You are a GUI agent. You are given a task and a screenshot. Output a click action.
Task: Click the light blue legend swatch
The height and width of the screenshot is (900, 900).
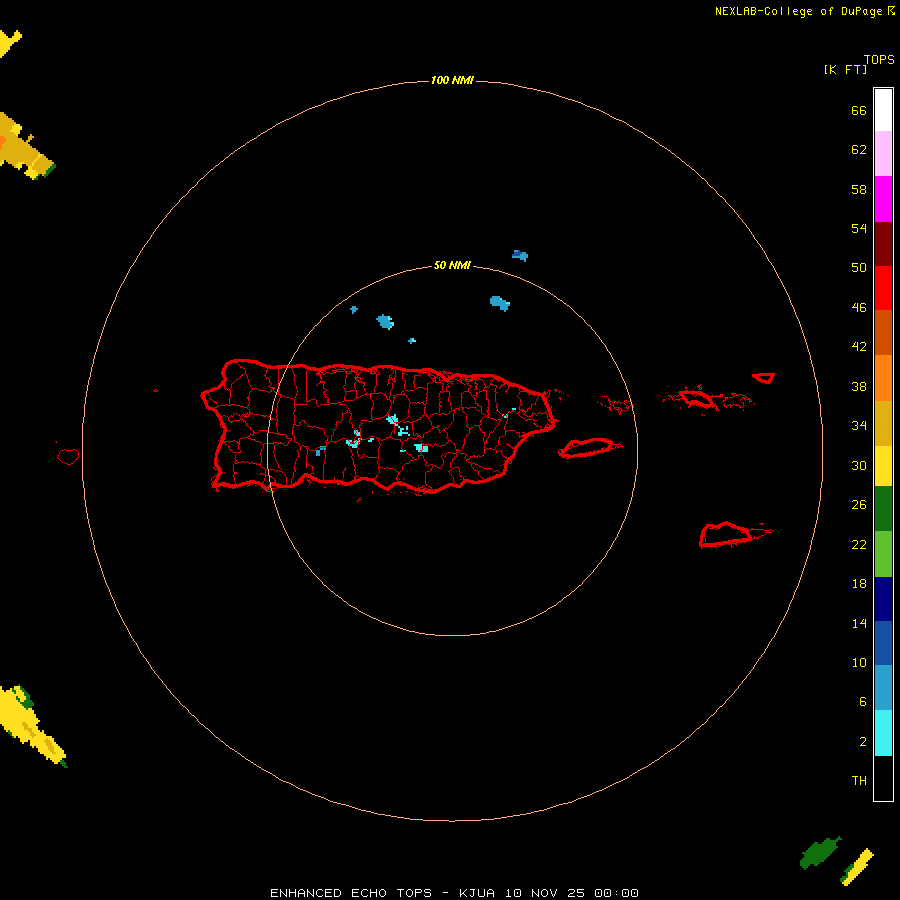coord(883,688)
